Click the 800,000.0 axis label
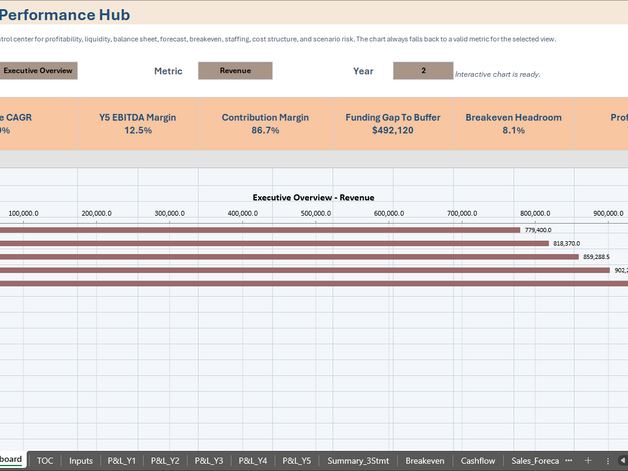The height and width of the screenshot is (471, 628). pyautogui.click(x=535, y=213)
